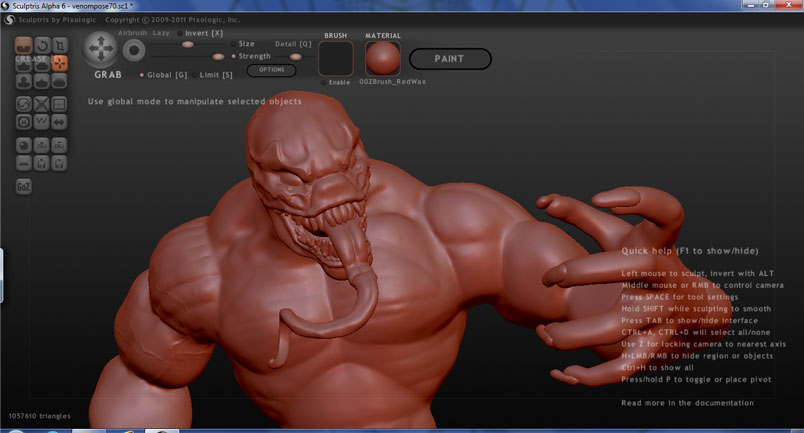The height and width of the screenshot is (433, 804).
Task: Select the Pinch brush tool
Action: click(x=42, y=81)
